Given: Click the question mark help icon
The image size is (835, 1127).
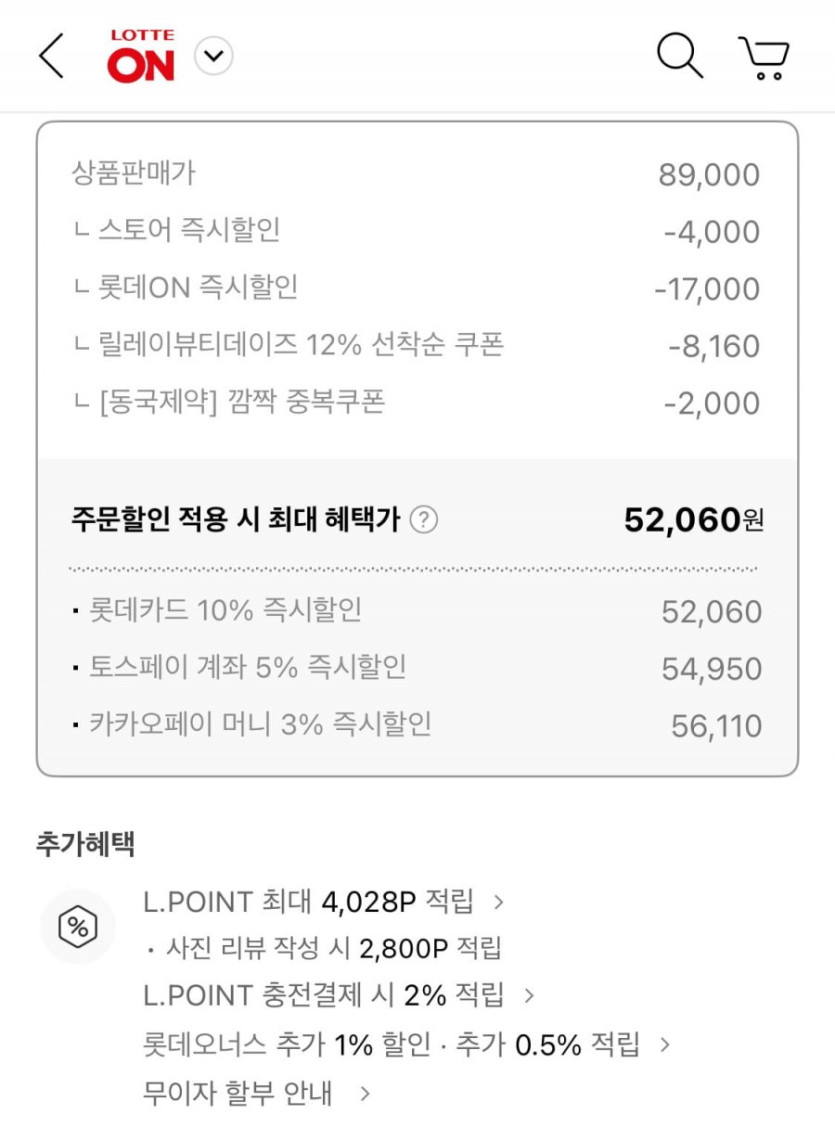Looking at the screenshot, I should click(424, 520).
